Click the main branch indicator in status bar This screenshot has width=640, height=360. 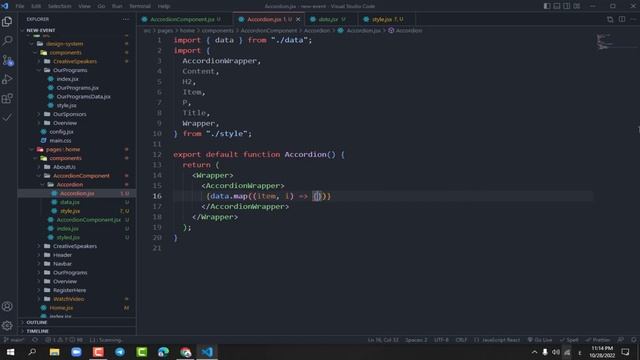pyautogui.click(x=14, y=340)
